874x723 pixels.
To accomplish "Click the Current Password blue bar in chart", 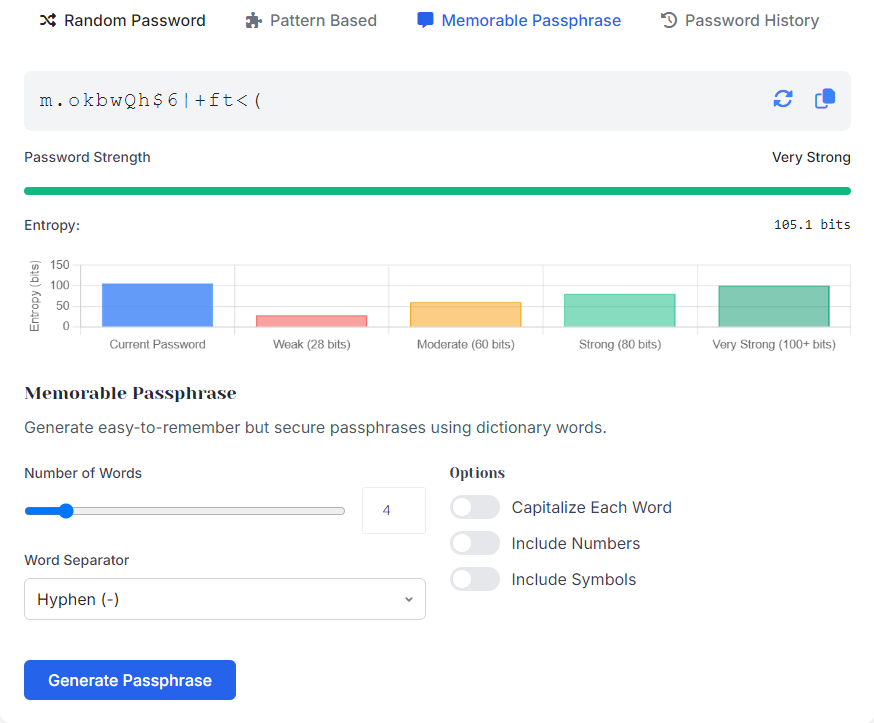I will tap(157, 305).
